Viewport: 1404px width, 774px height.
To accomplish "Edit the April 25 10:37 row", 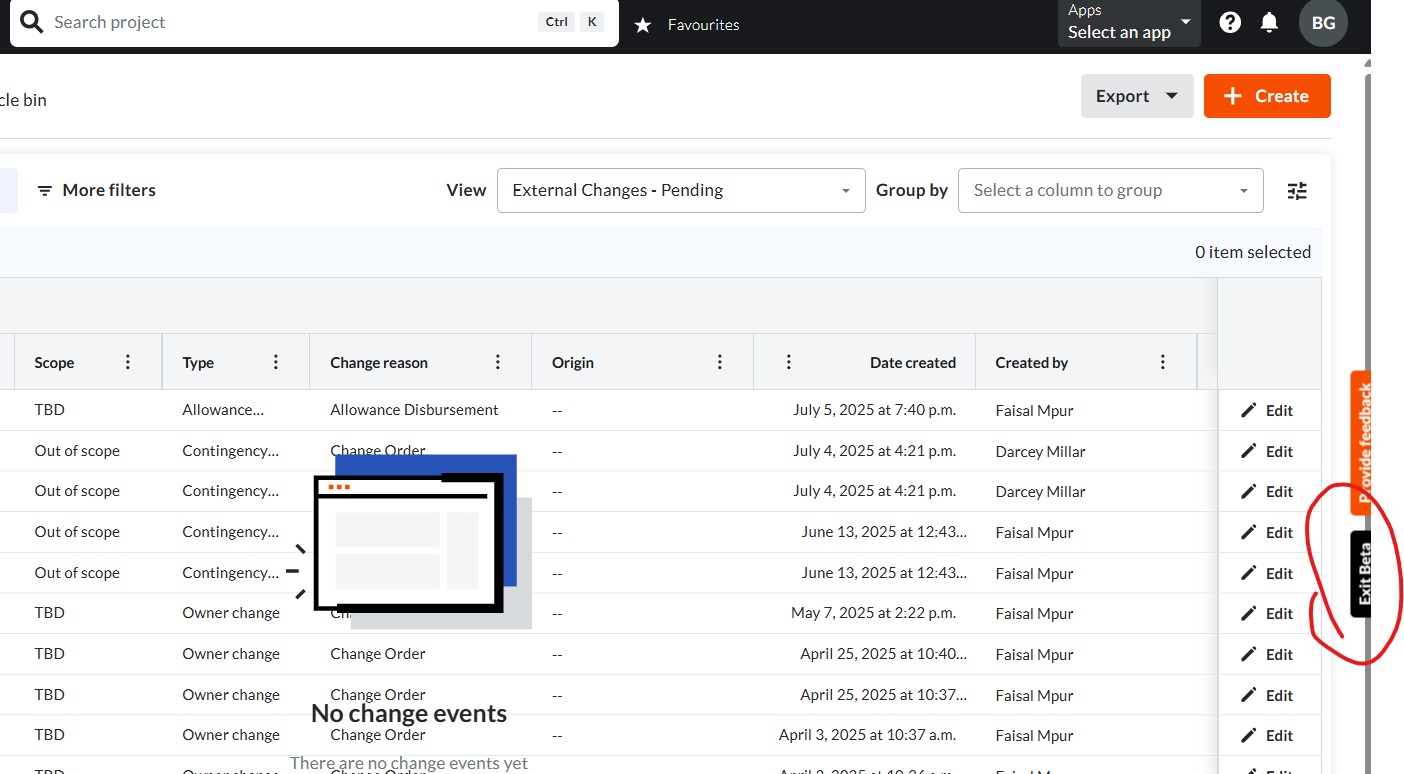I will (1267, 695).
